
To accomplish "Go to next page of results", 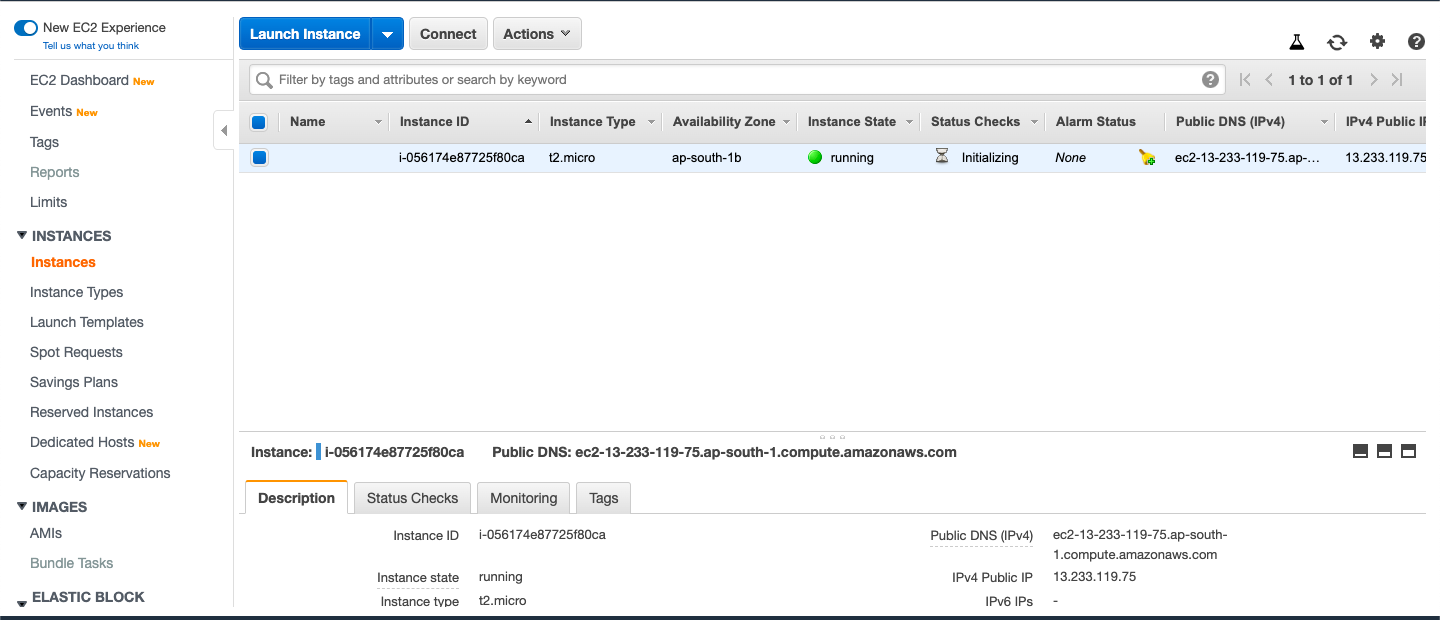I will [x=1374, y=80].
